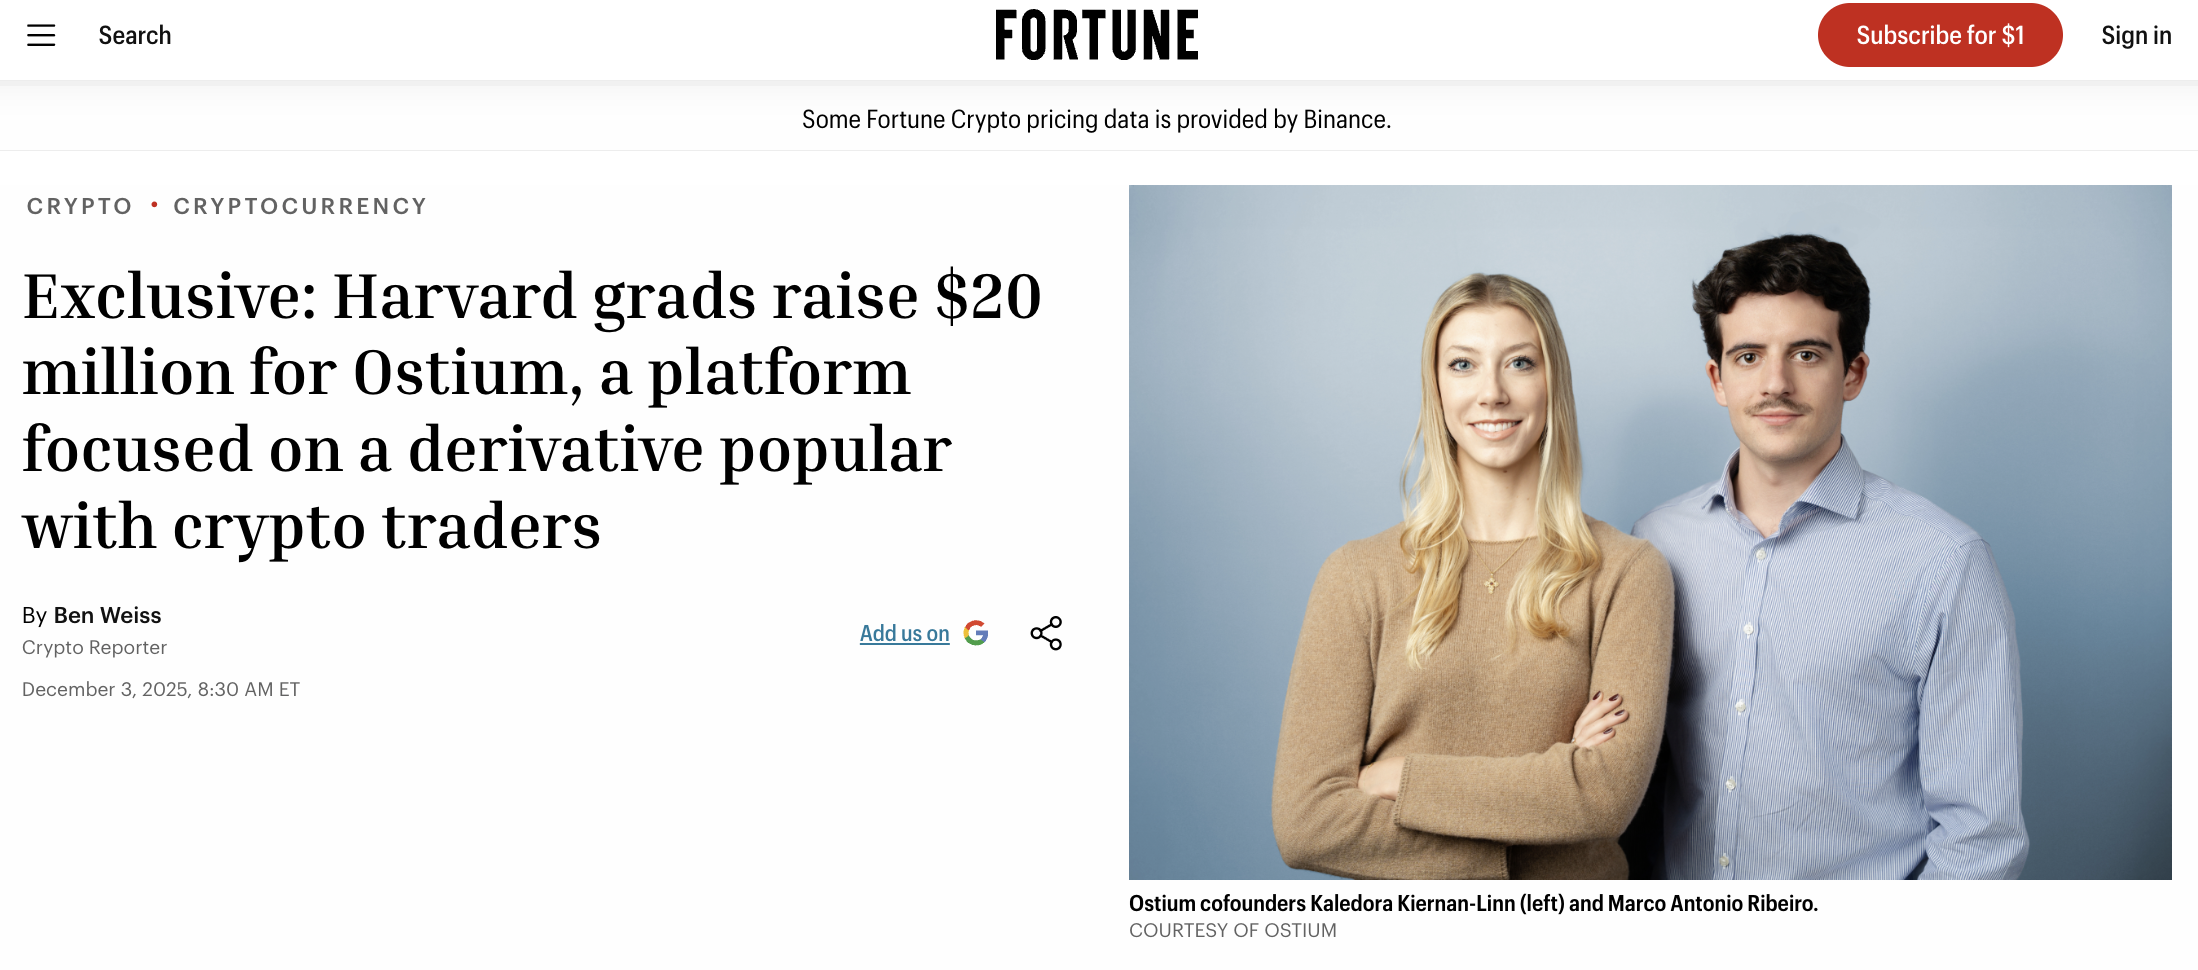Click the photo caption naming the cofounders

[1473, 903]
